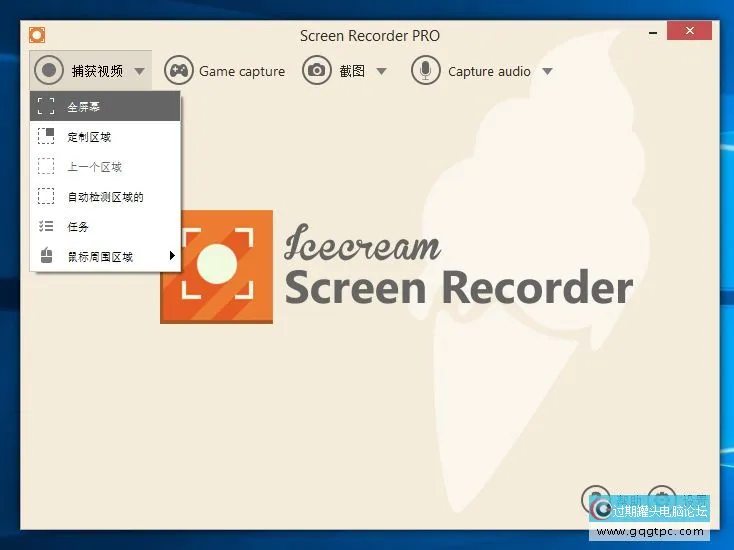The width and height of the screenshot is (734, 550).
Task: Click the camera icon for 截图
Action: (317, 71)
